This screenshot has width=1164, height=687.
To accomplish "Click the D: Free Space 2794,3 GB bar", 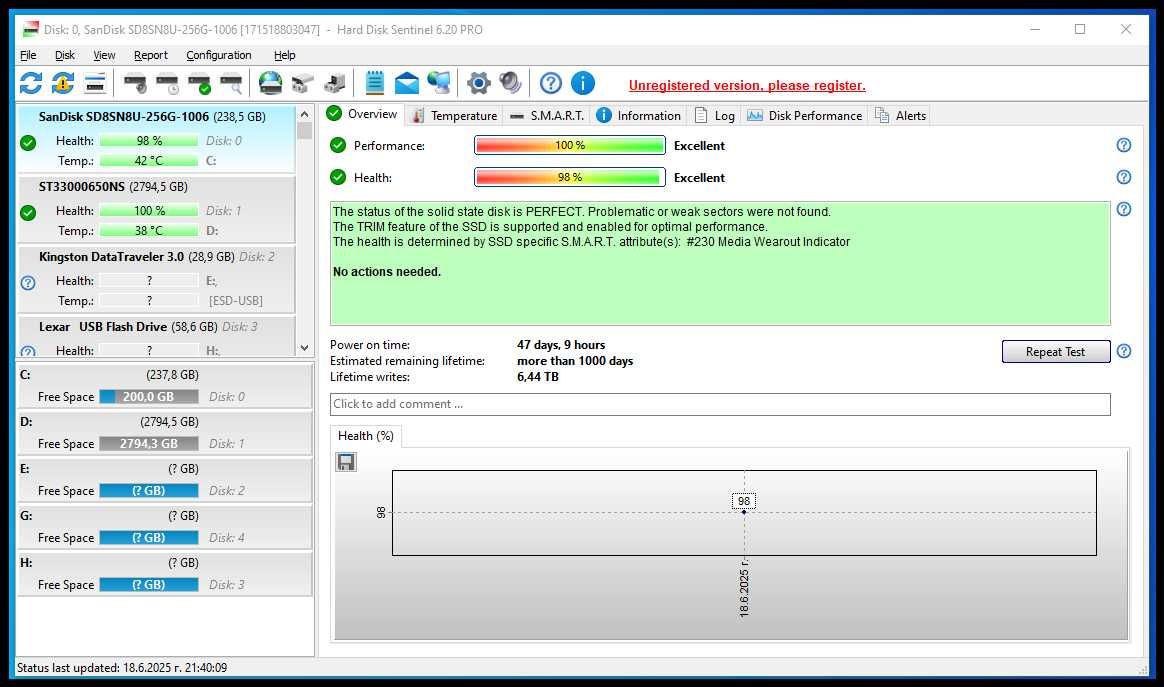I will pyautogui.click(x=148, y=443).
